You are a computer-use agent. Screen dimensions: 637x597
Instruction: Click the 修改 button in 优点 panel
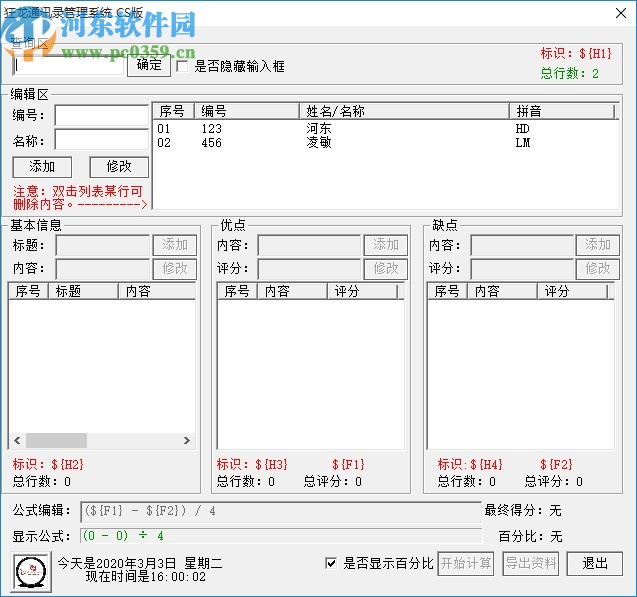click(x=386, y=268)
